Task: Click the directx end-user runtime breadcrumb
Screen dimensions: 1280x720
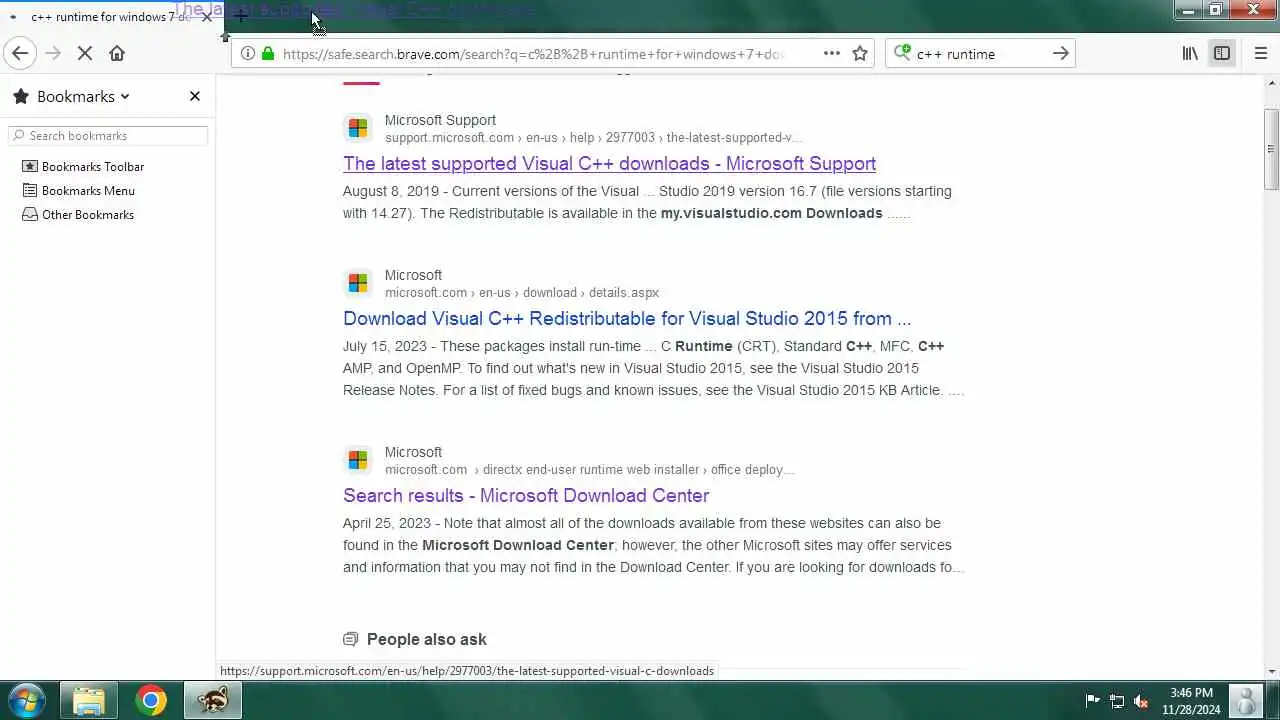Action: [x=590, y=470]
